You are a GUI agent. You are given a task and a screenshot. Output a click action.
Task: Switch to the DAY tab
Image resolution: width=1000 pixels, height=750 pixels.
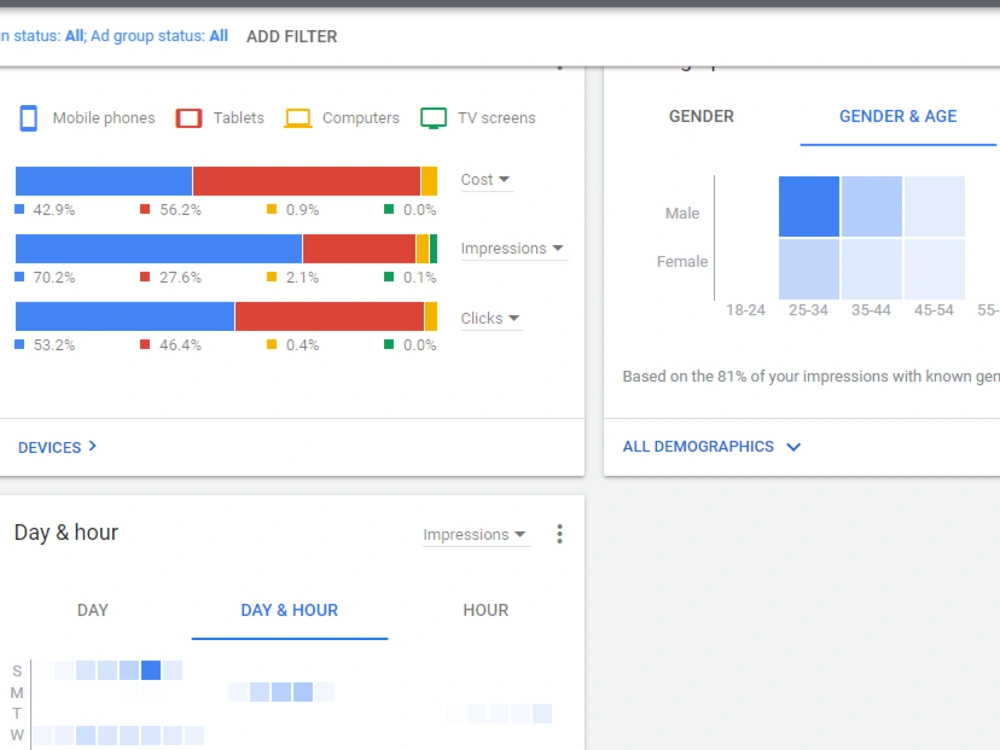click(92, 610)
